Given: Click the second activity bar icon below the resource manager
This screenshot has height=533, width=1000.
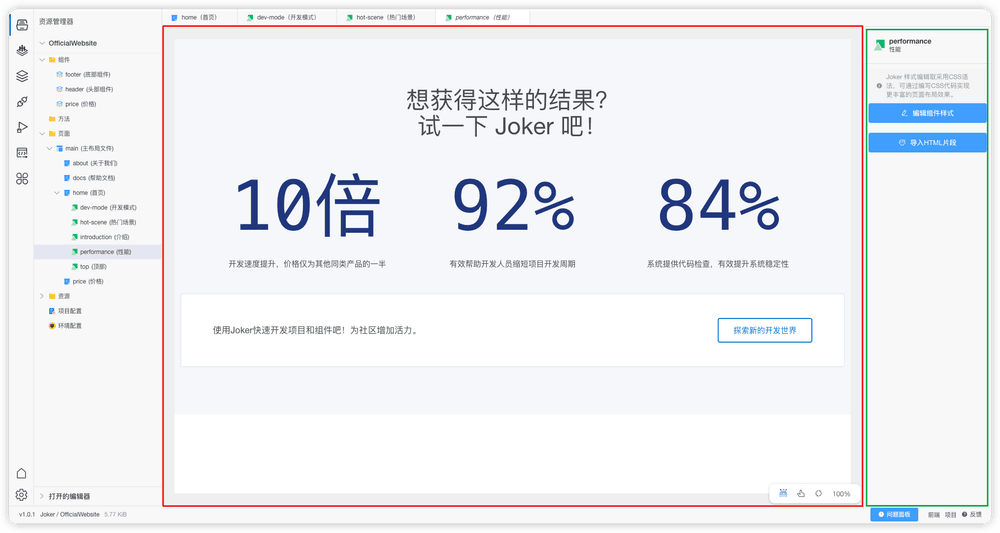Looking at the screenshot, I should click(22, 50).
